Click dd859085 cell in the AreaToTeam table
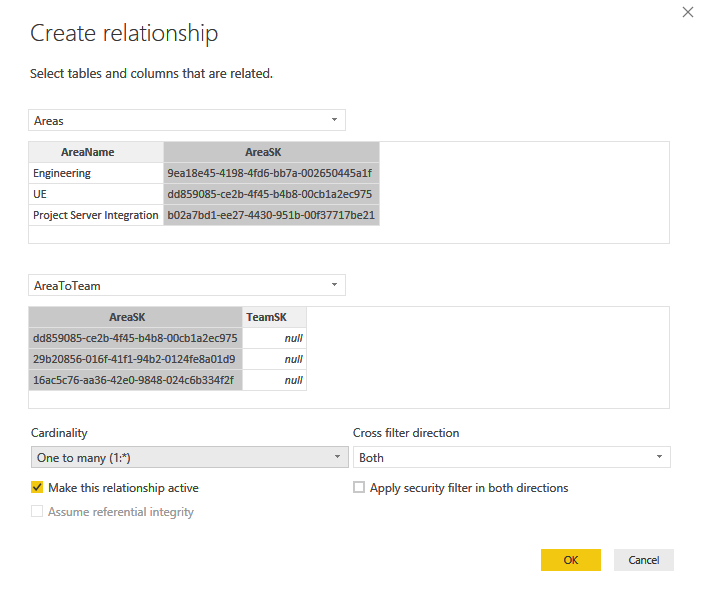This screenshot has width=704, height=599. [136, 338]
